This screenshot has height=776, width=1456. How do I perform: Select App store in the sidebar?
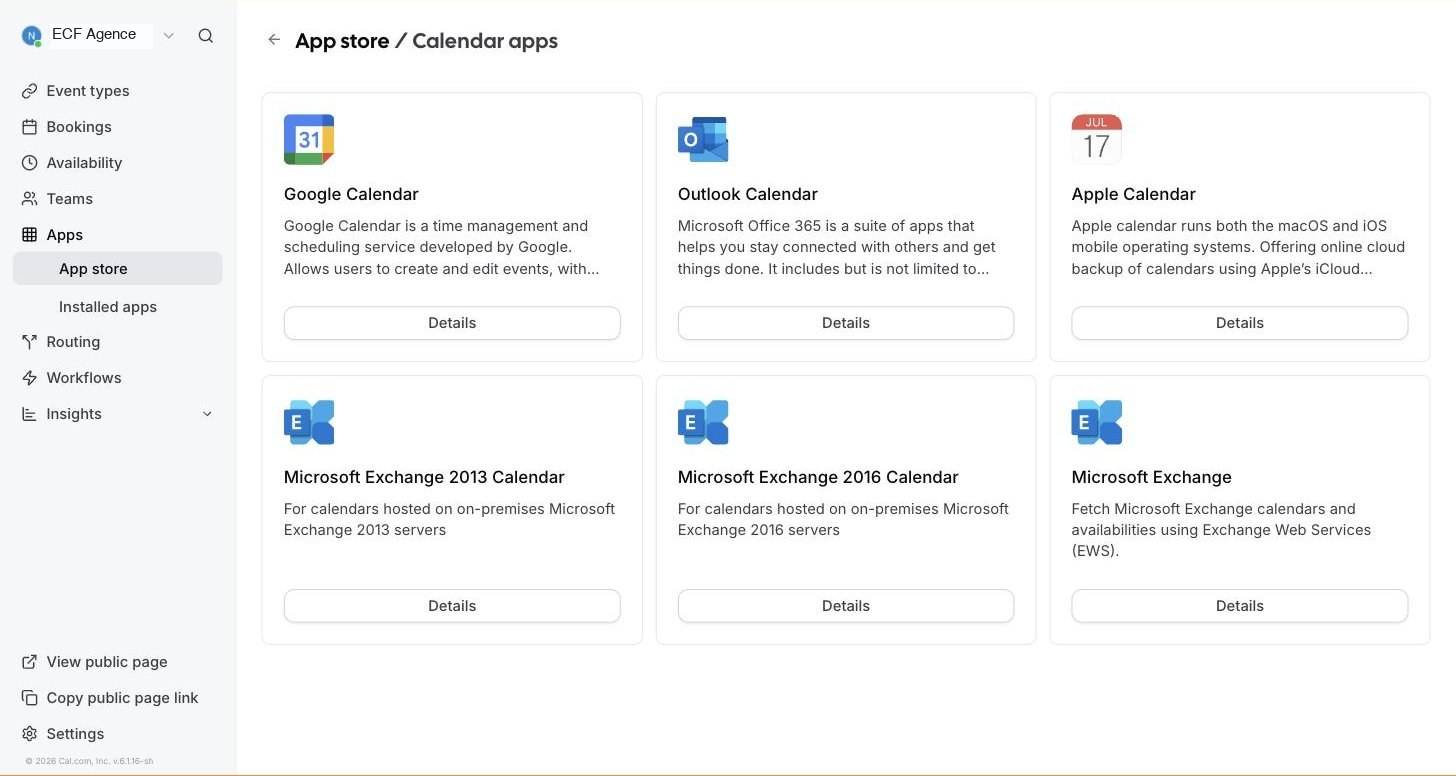(x=118, y=269)
